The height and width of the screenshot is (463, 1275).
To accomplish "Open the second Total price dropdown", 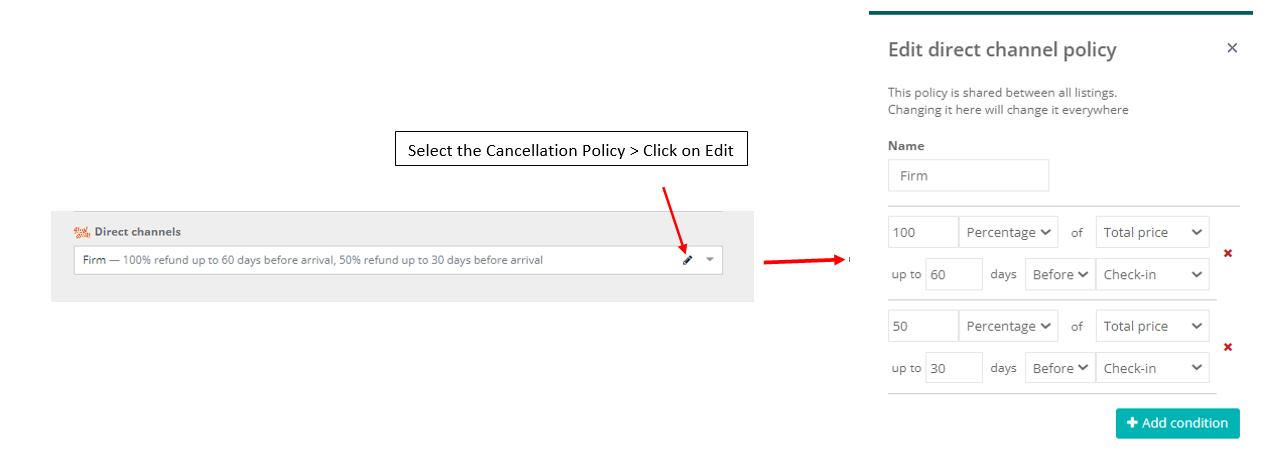I will (x=1153, y=326).
